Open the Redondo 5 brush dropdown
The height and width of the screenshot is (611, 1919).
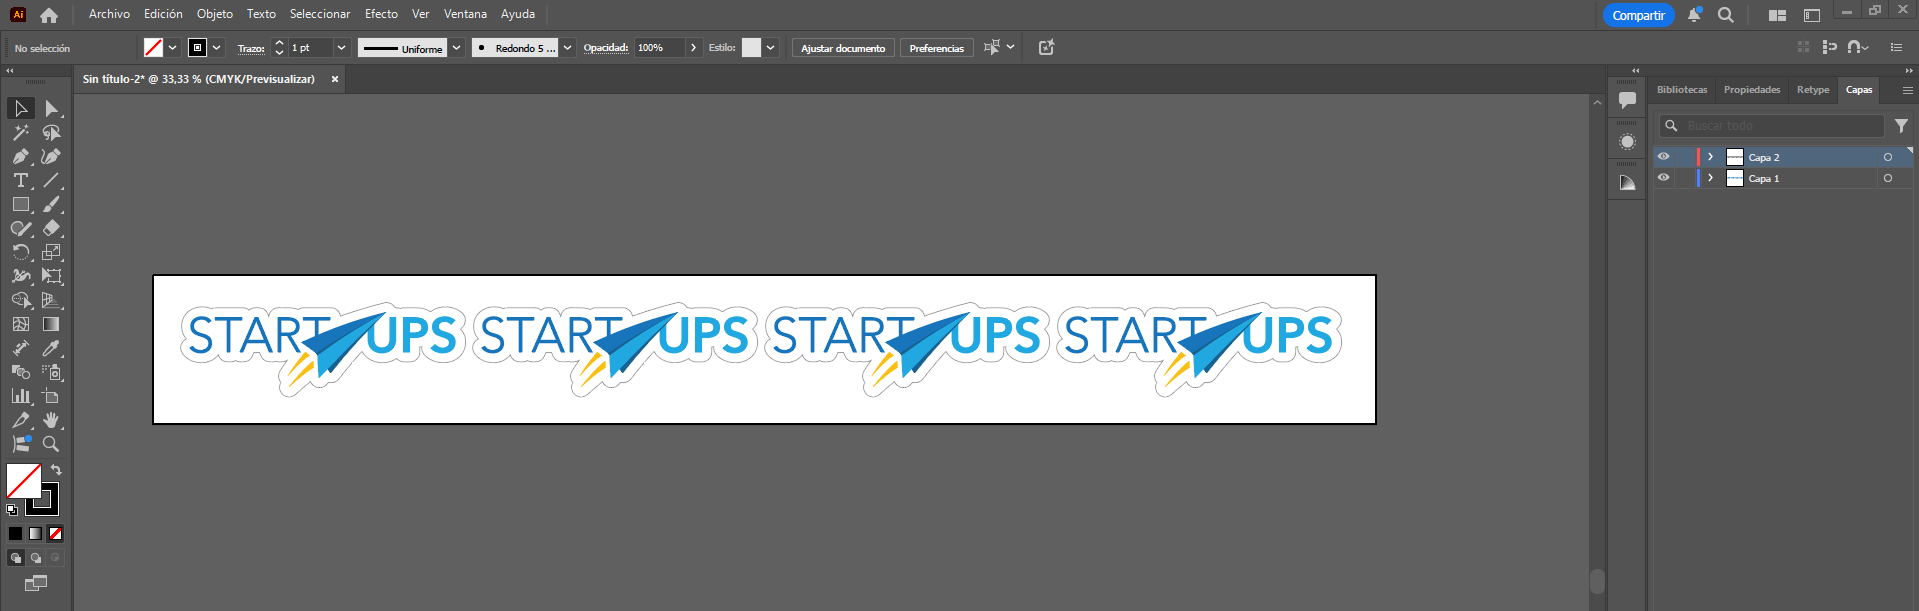tap(568, 48)
